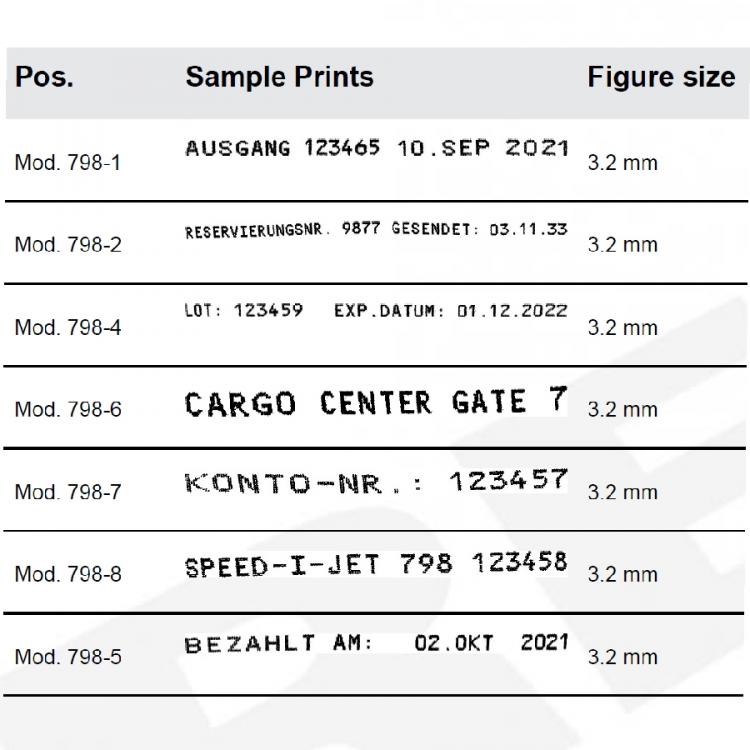Click the Sample Prints column header
The height and width of the screenshot is (750, 750).
279,77
